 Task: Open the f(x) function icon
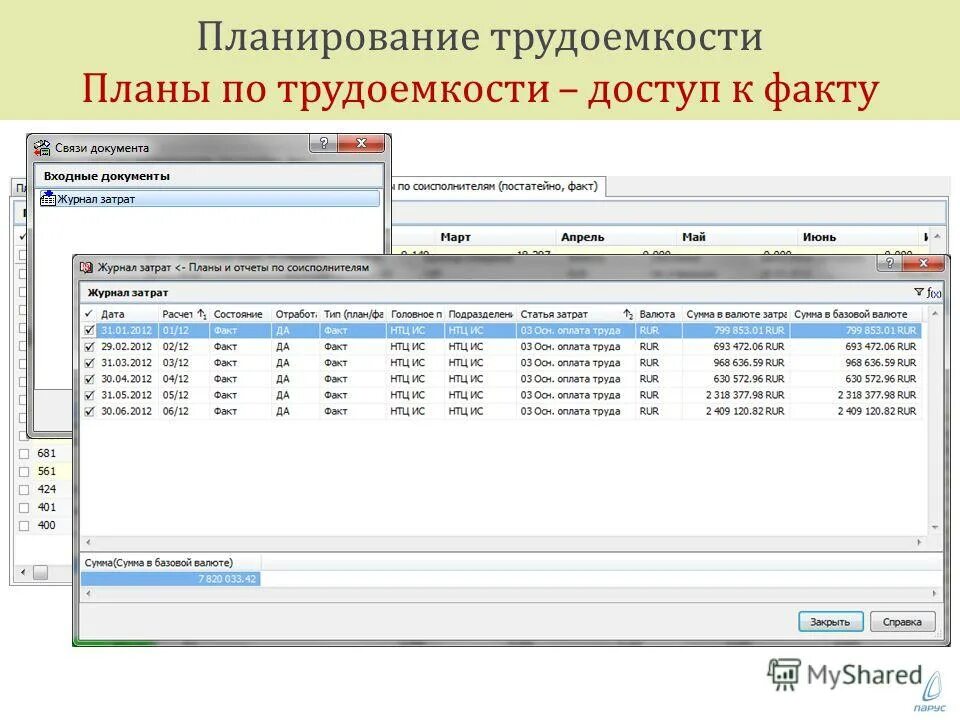(x=933, y=290)
